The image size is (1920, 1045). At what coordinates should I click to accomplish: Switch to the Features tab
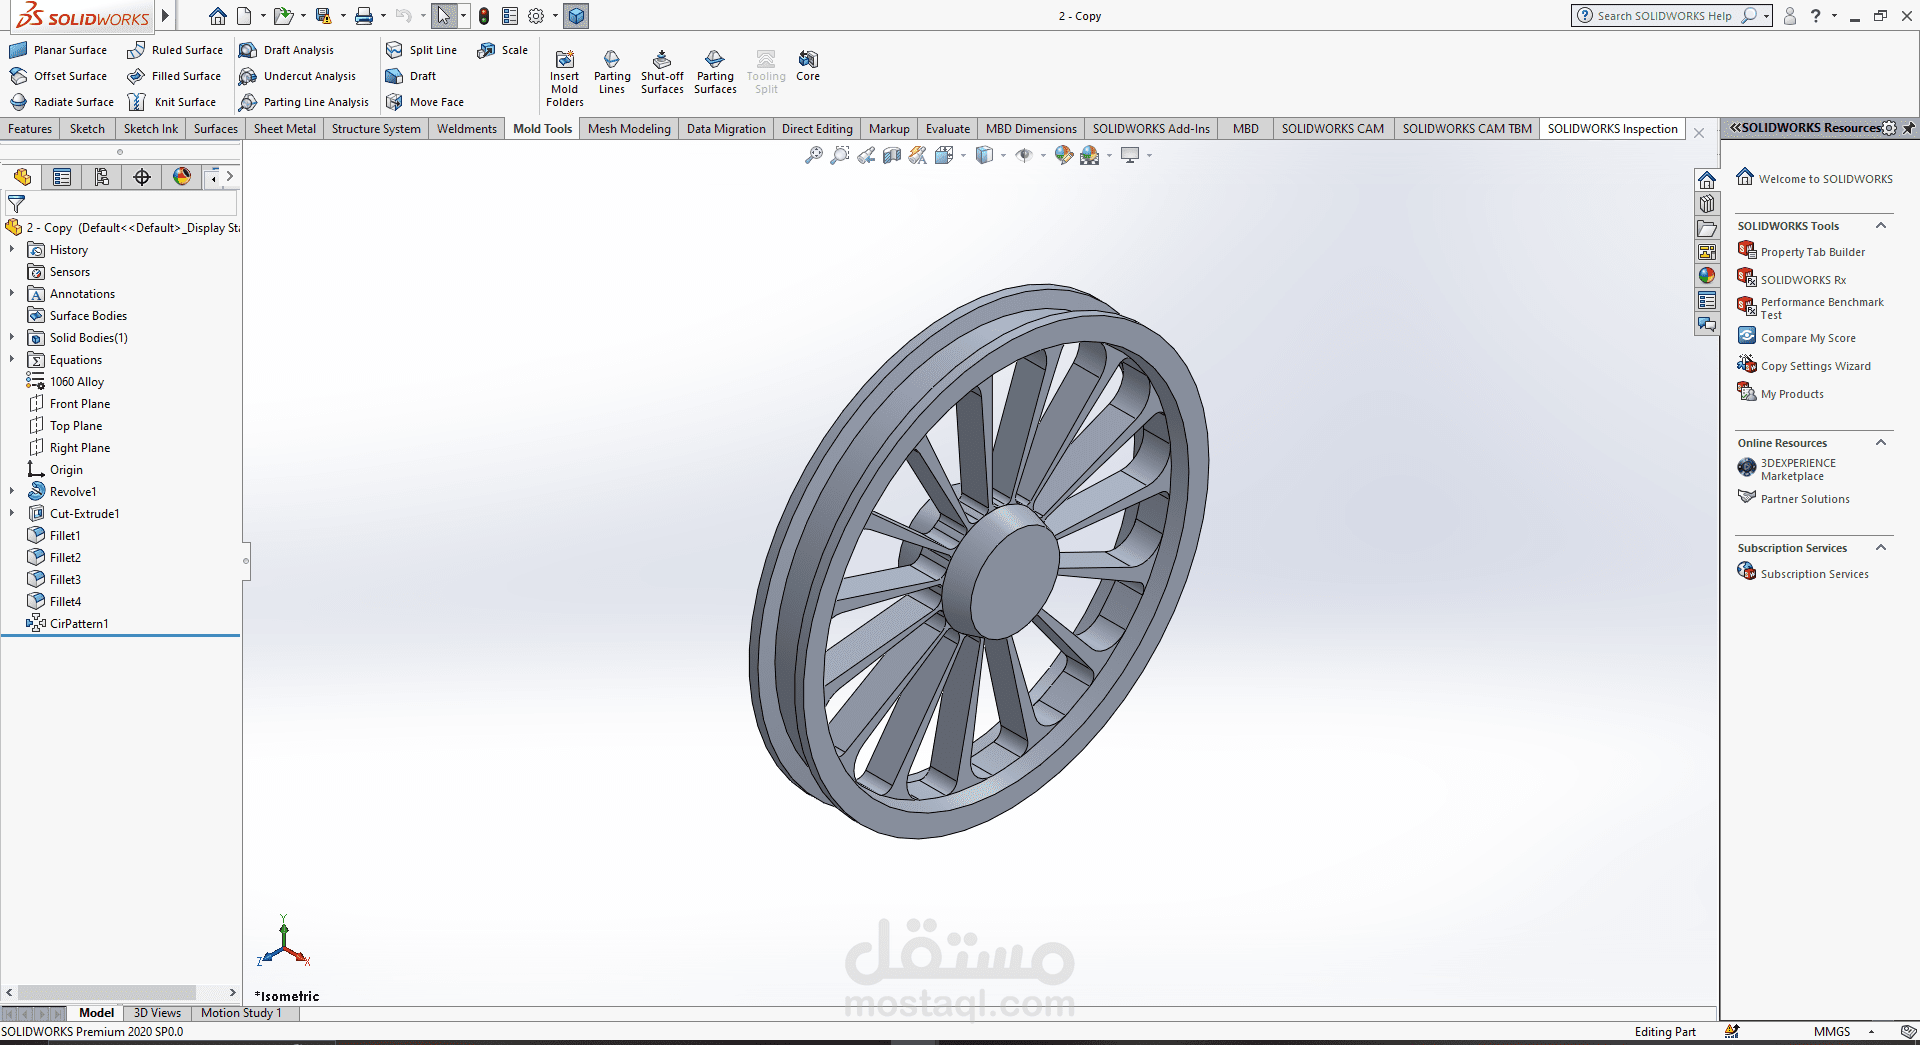30,129
